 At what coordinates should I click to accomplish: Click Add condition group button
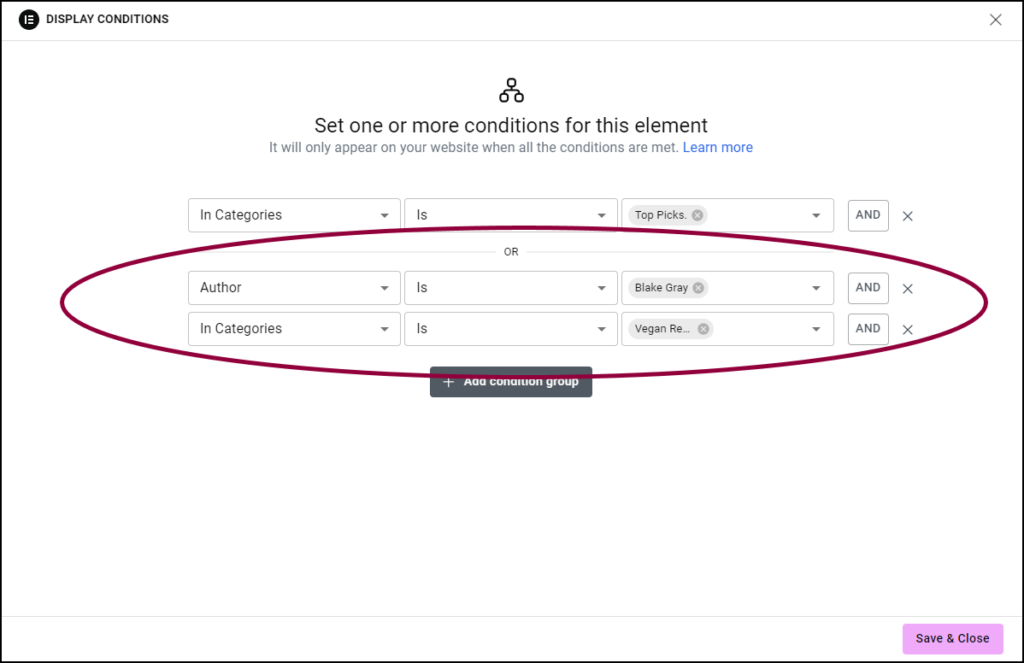(511, 382)
